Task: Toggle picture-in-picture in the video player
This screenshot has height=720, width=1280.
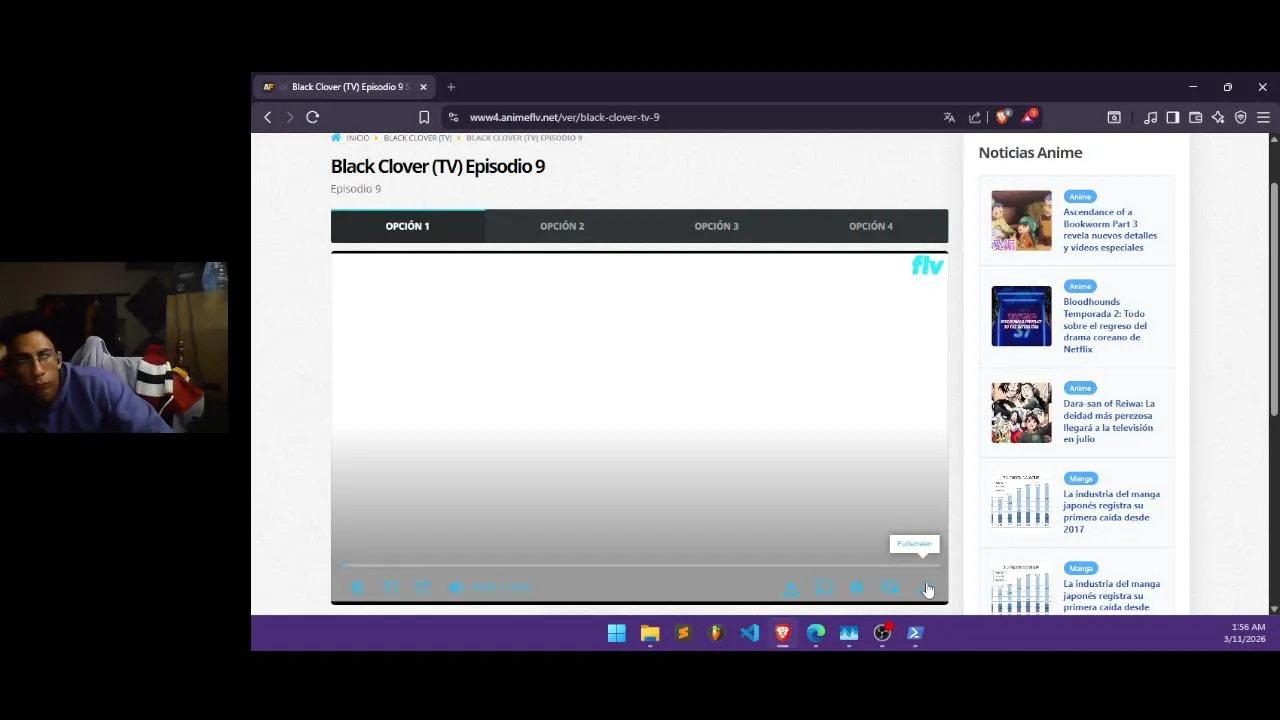Action: [890, 588]
